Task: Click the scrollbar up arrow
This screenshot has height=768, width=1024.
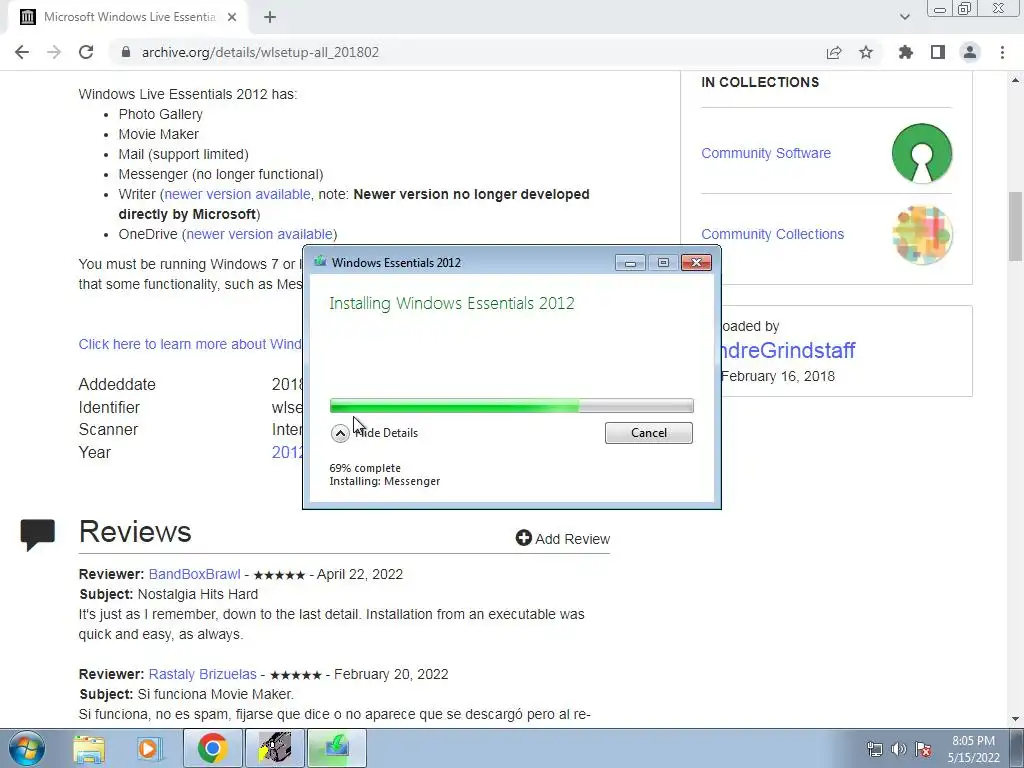Action: (1016, 80)
